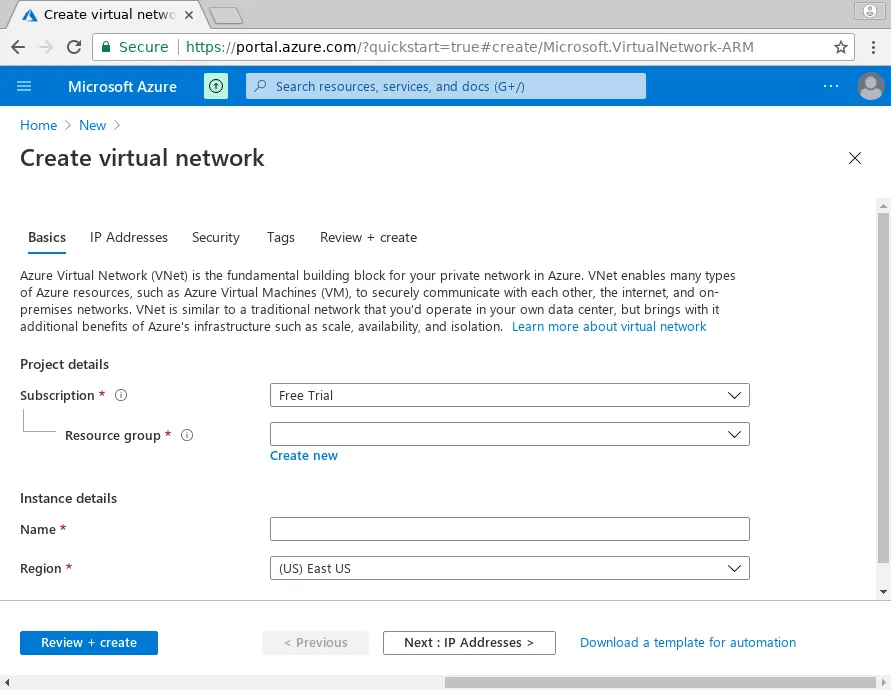Open the Chrome three-dot menu
This screenshot has width=891, height=690.
873,47
